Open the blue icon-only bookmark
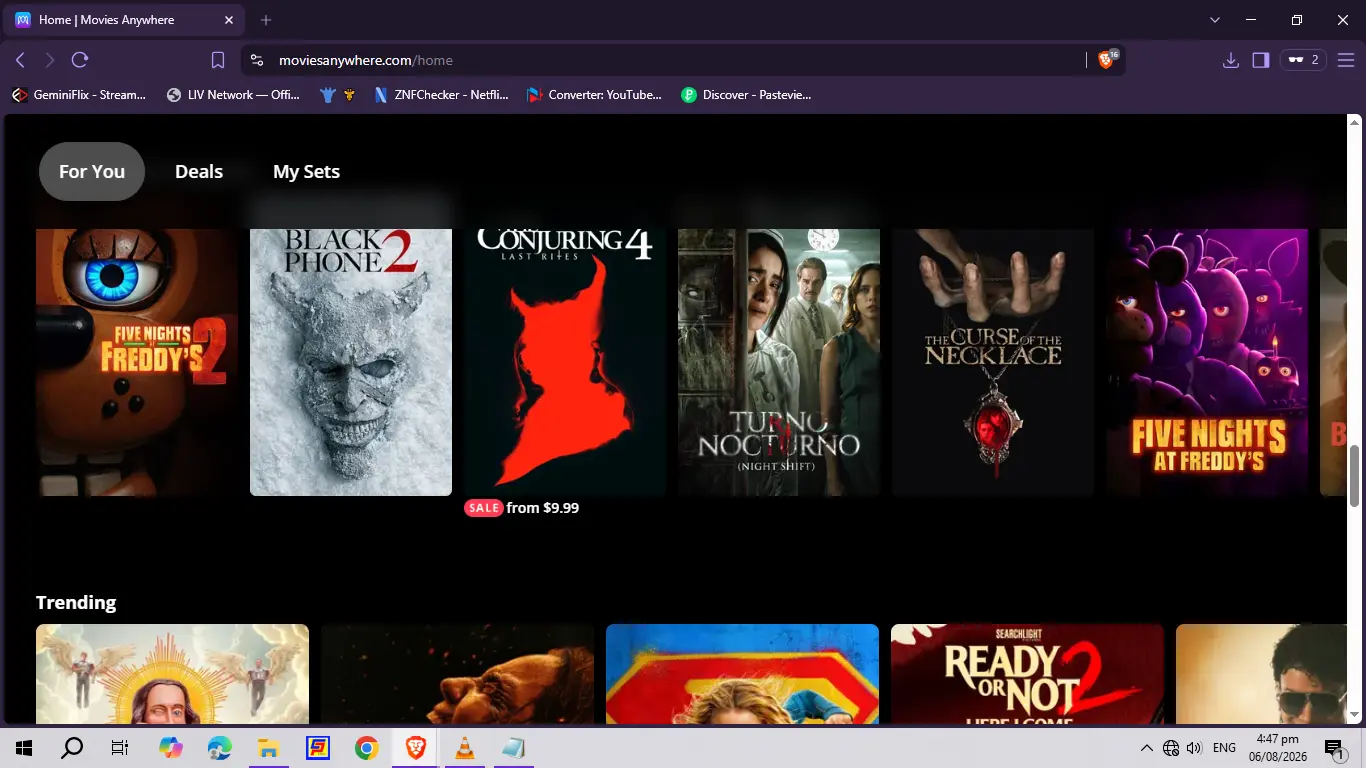The image size is (1366, 768). tap(327, 95)
